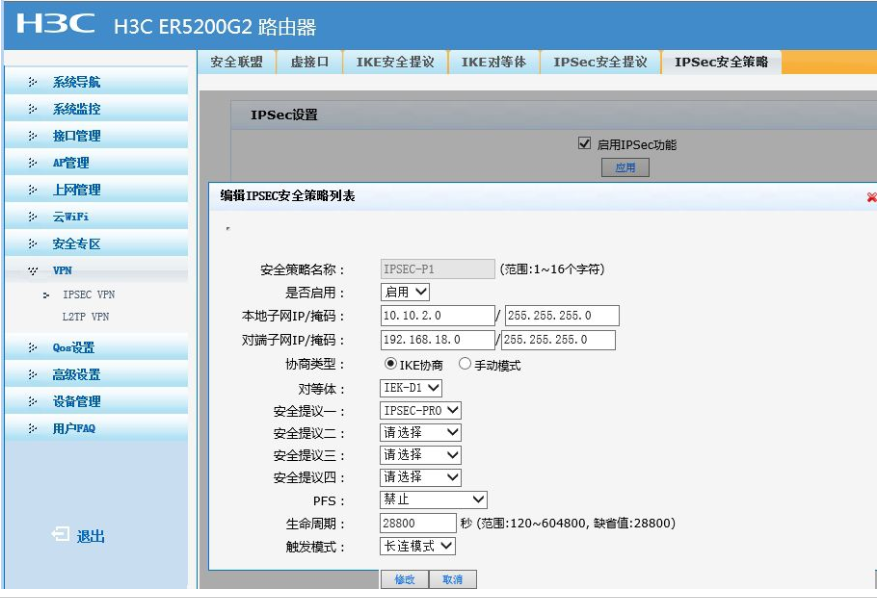This screenshot has height=598, width=877.
Task: Open the 用户FAQ menu
Action: point(96,427)
